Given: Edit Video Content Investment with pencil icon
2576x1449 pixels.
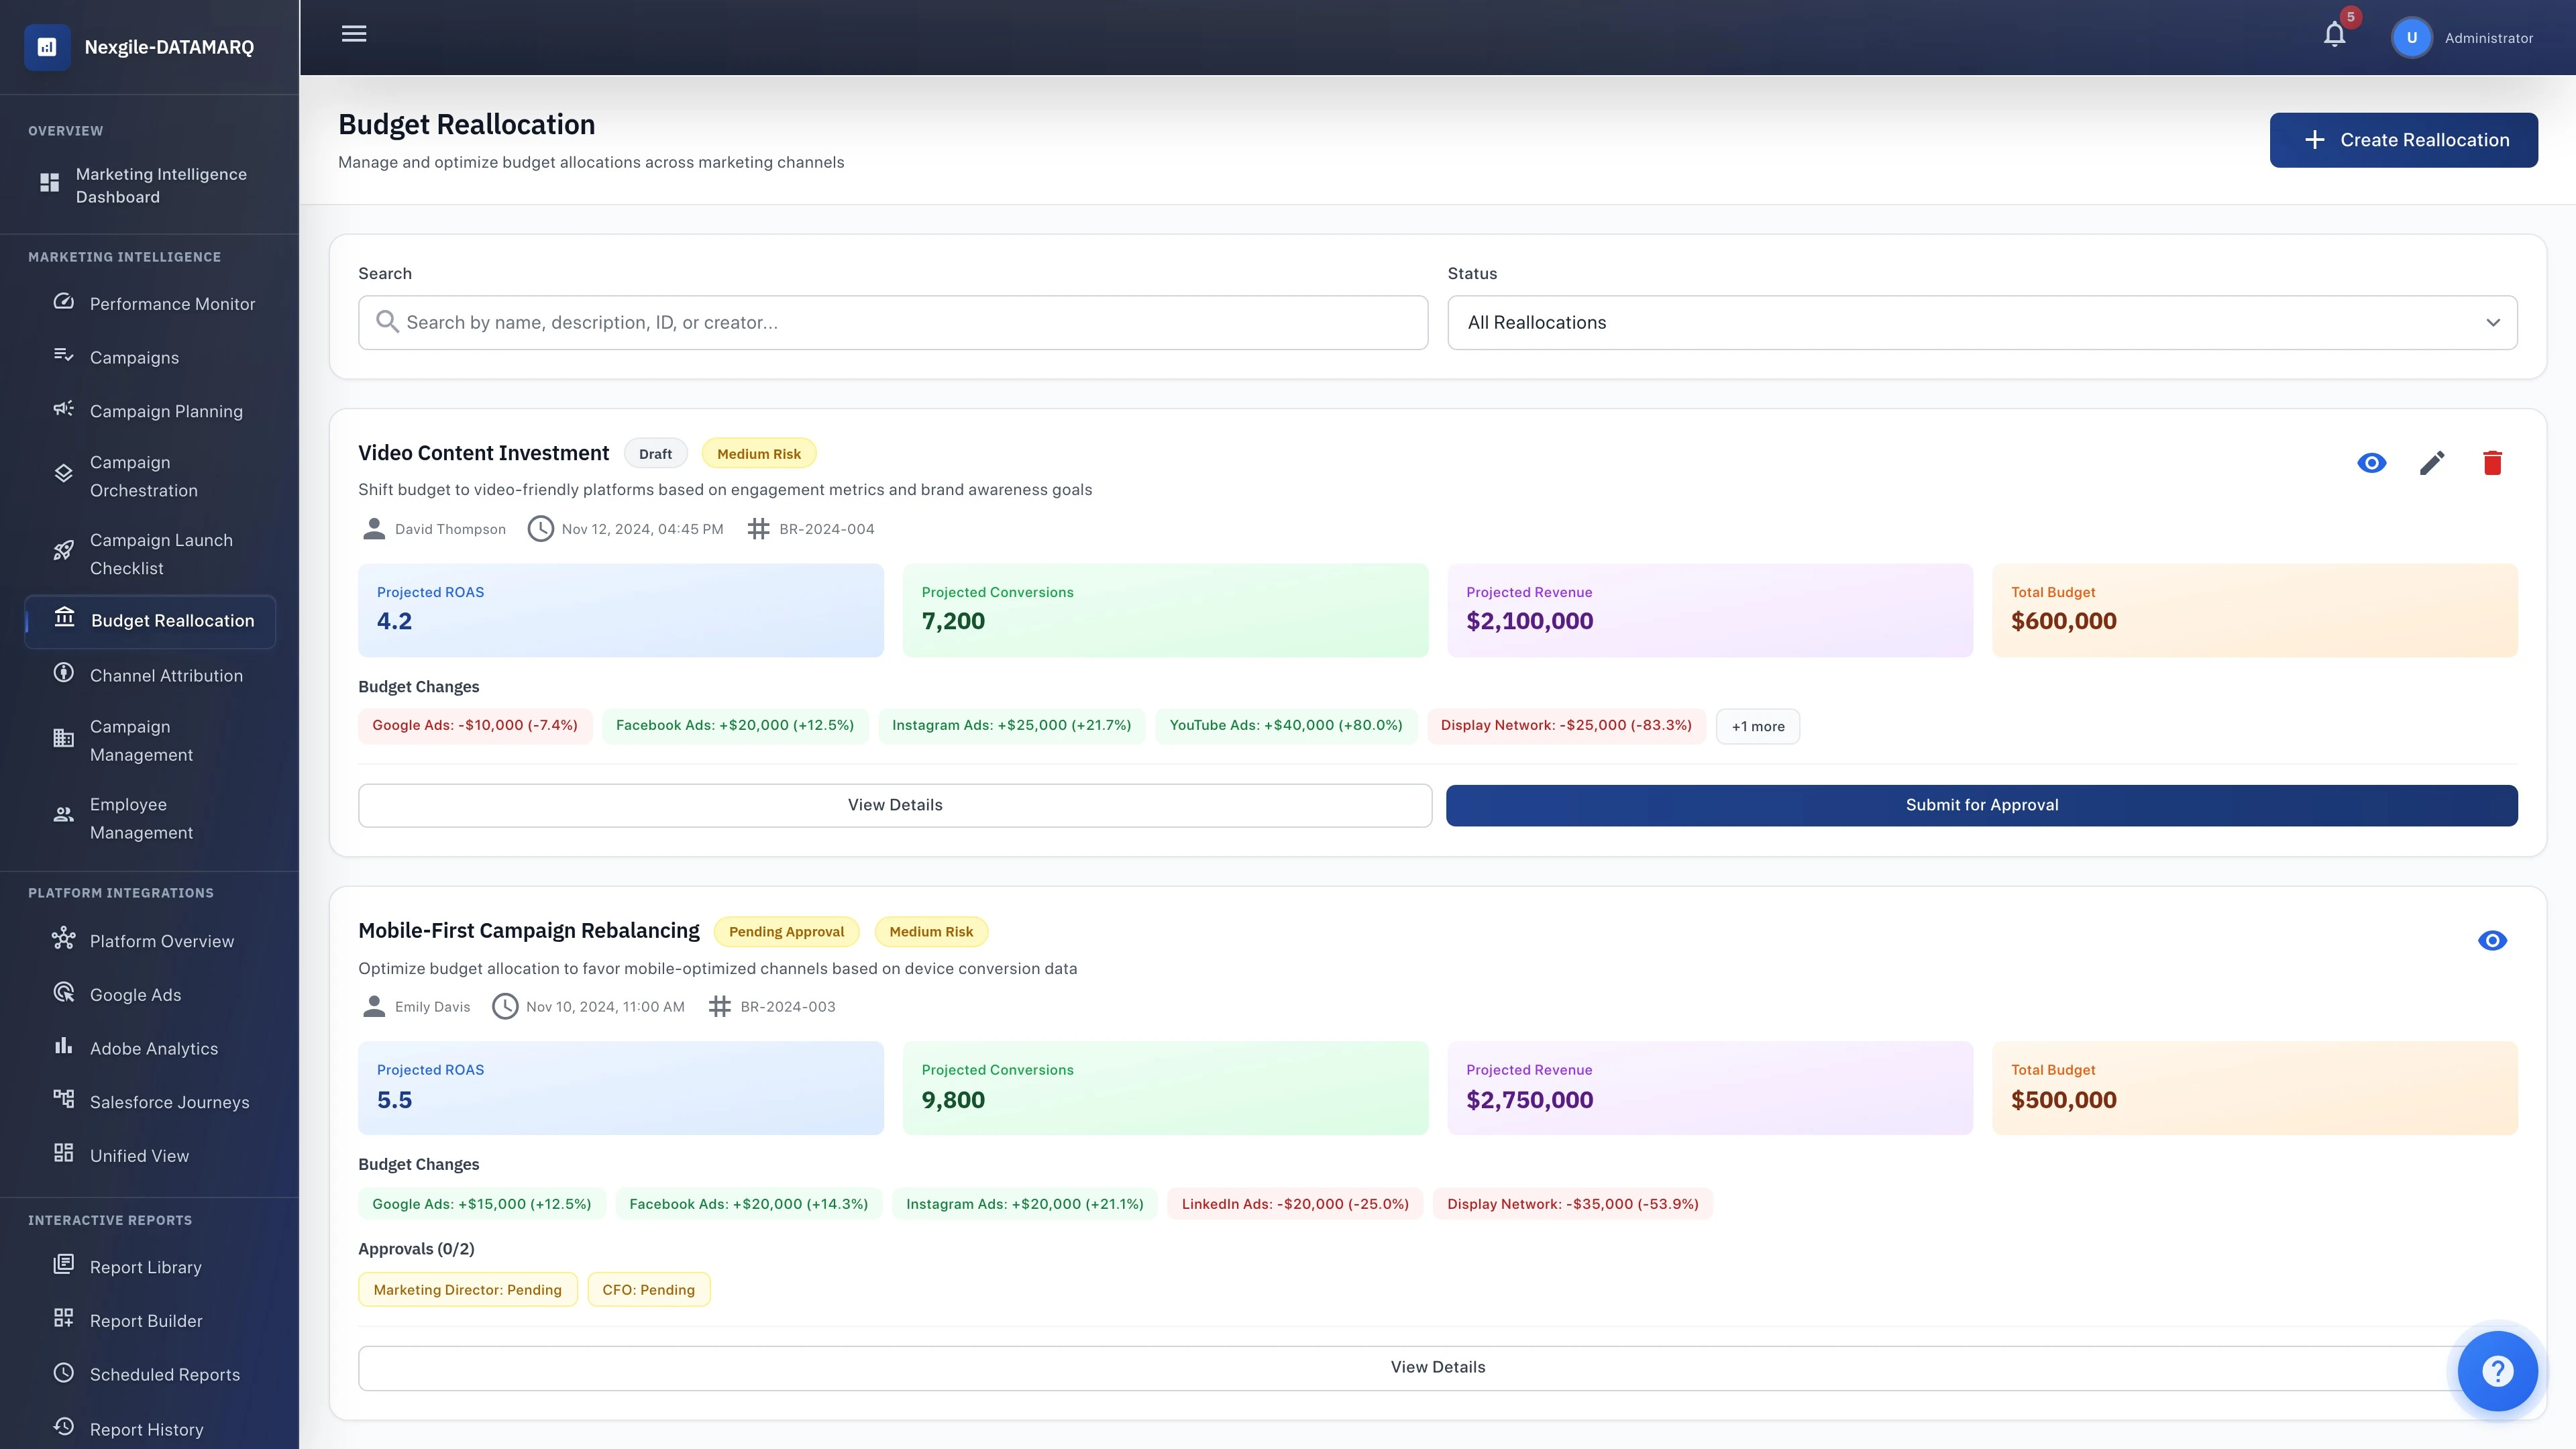Looking at the screenshot, I should click(x=2432, y=463).
